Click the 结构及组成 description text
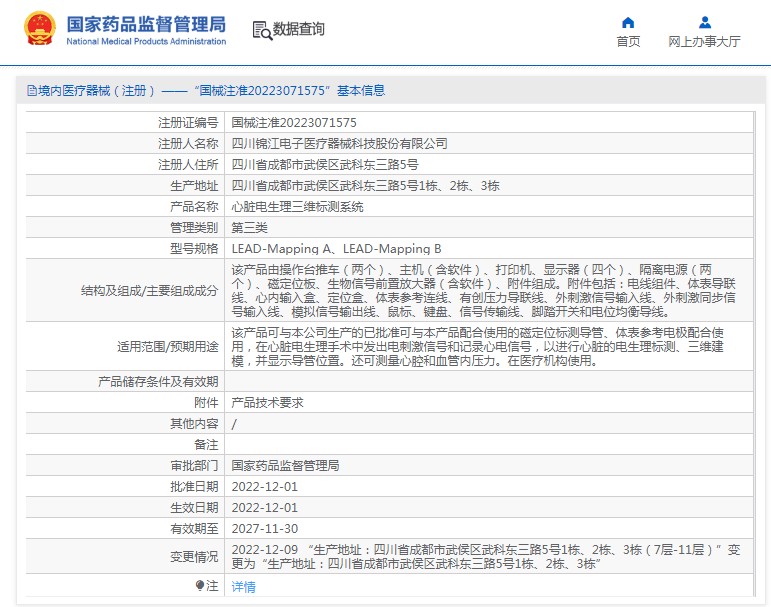Screen dimensions: 771x607 [483, 290]
